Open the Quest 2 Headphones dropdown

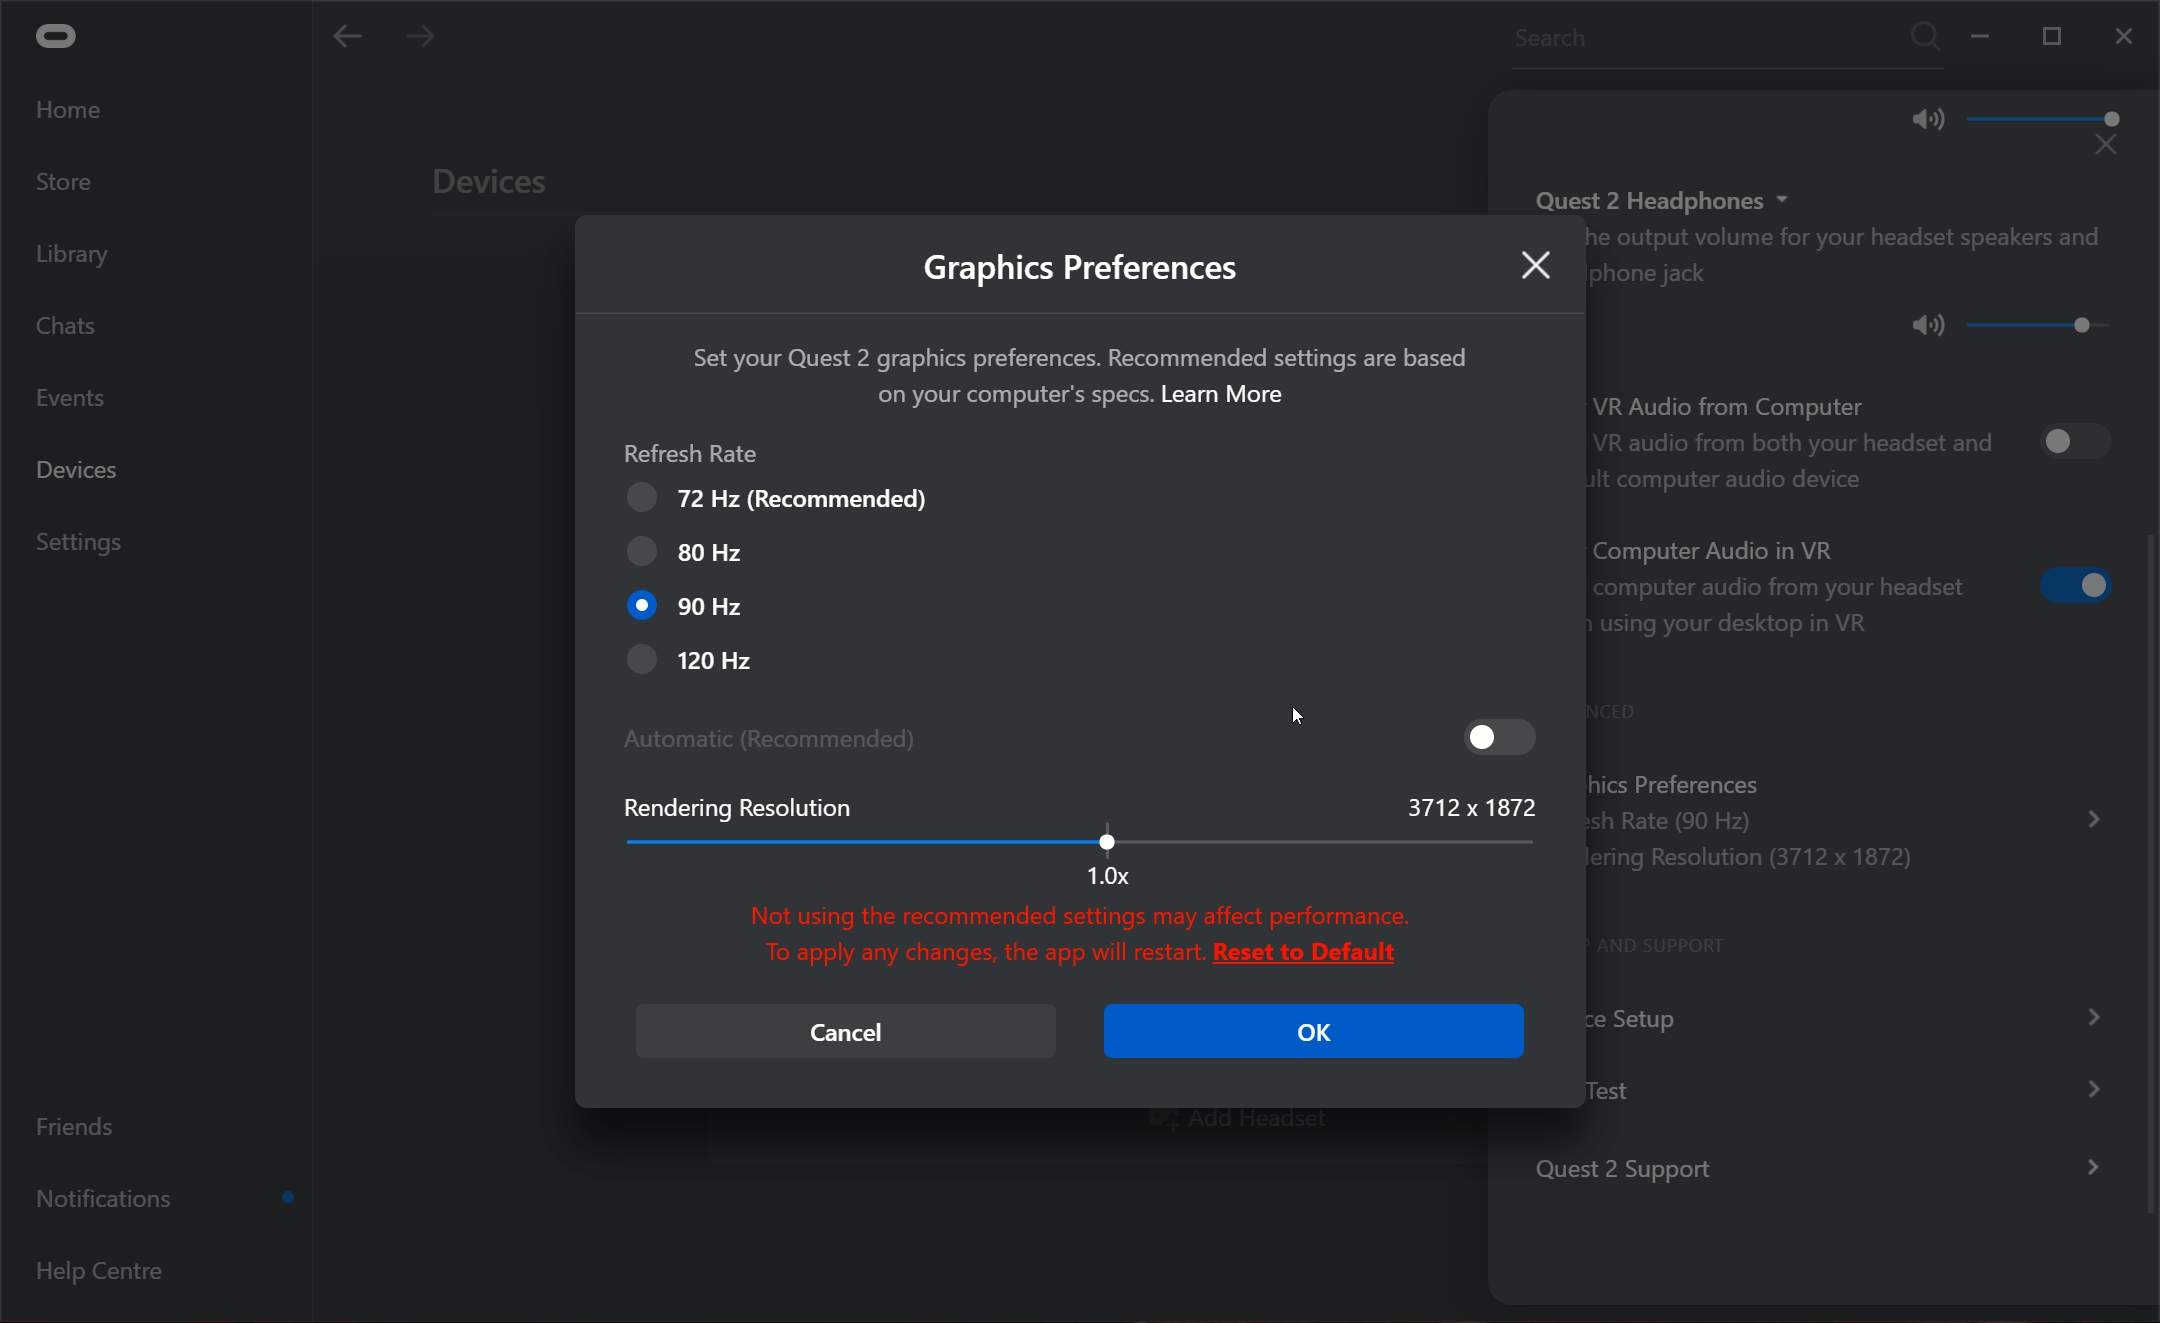[1782, 200]
